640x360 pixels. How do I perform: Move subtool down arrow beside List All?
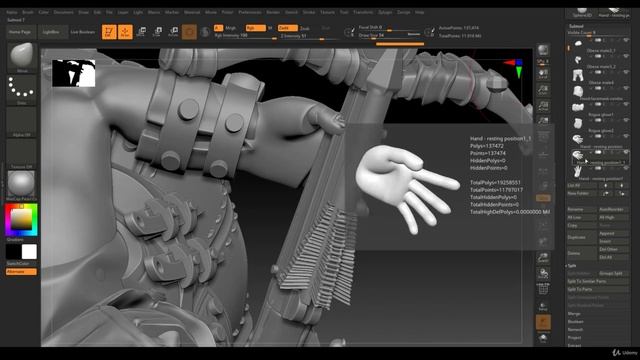coord(621,186)
